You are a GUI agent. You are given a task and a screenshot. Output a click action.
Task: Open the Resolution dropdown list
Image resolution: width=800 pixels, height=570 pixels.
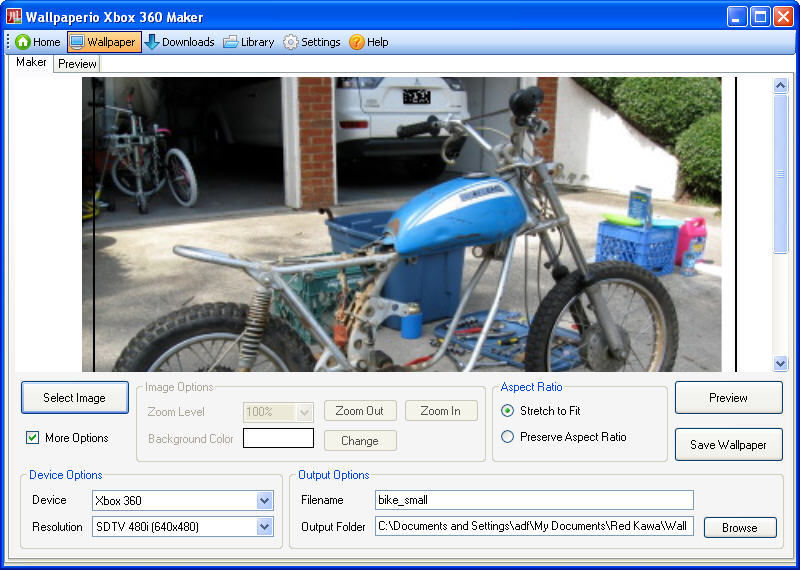[x=264, y=527]
